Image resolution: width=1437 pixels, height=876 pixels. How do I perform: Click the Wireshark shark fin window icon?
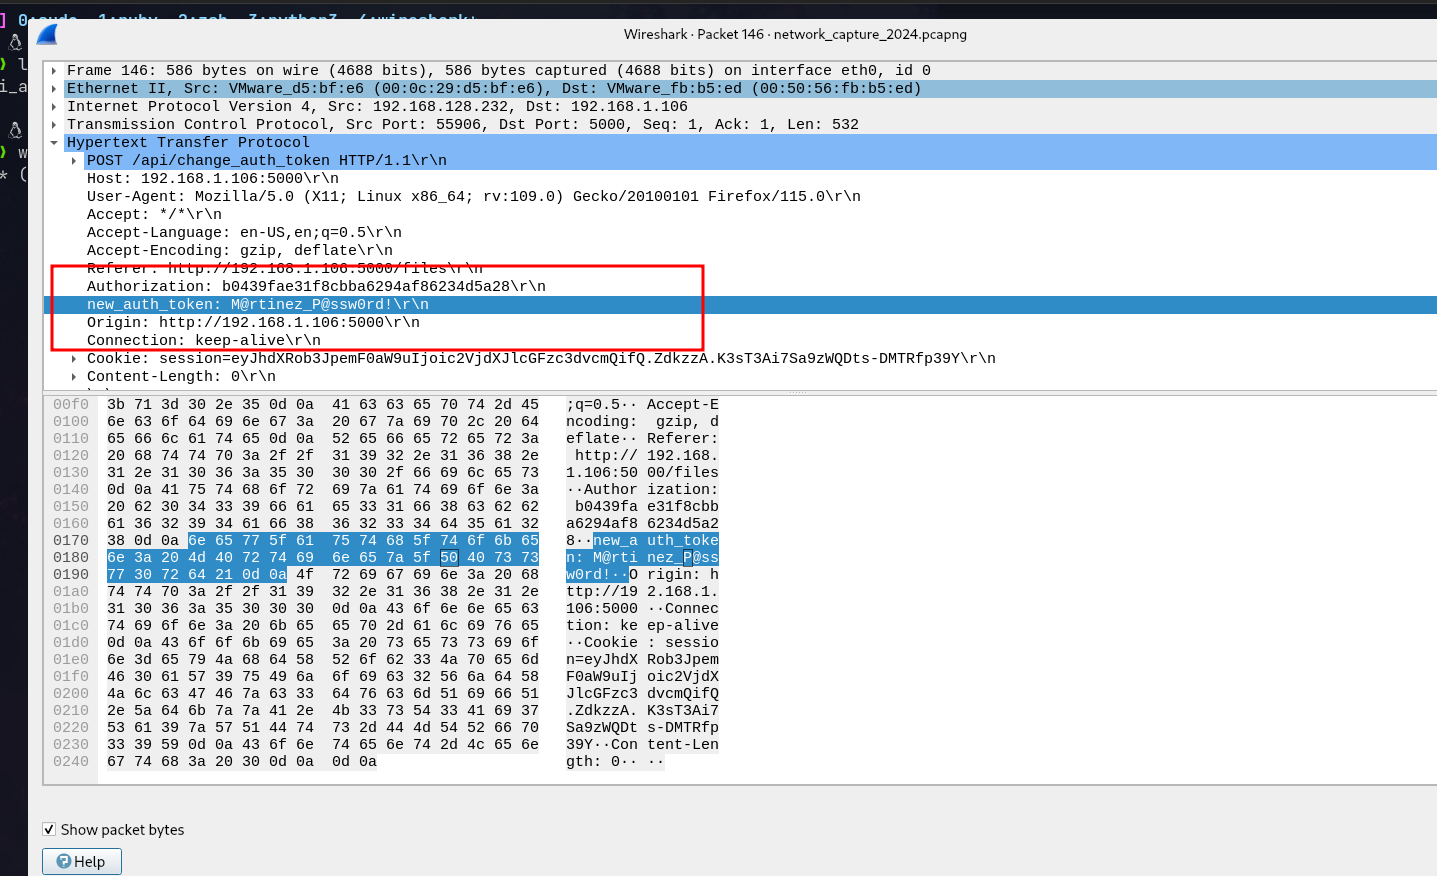pos(47,35)
